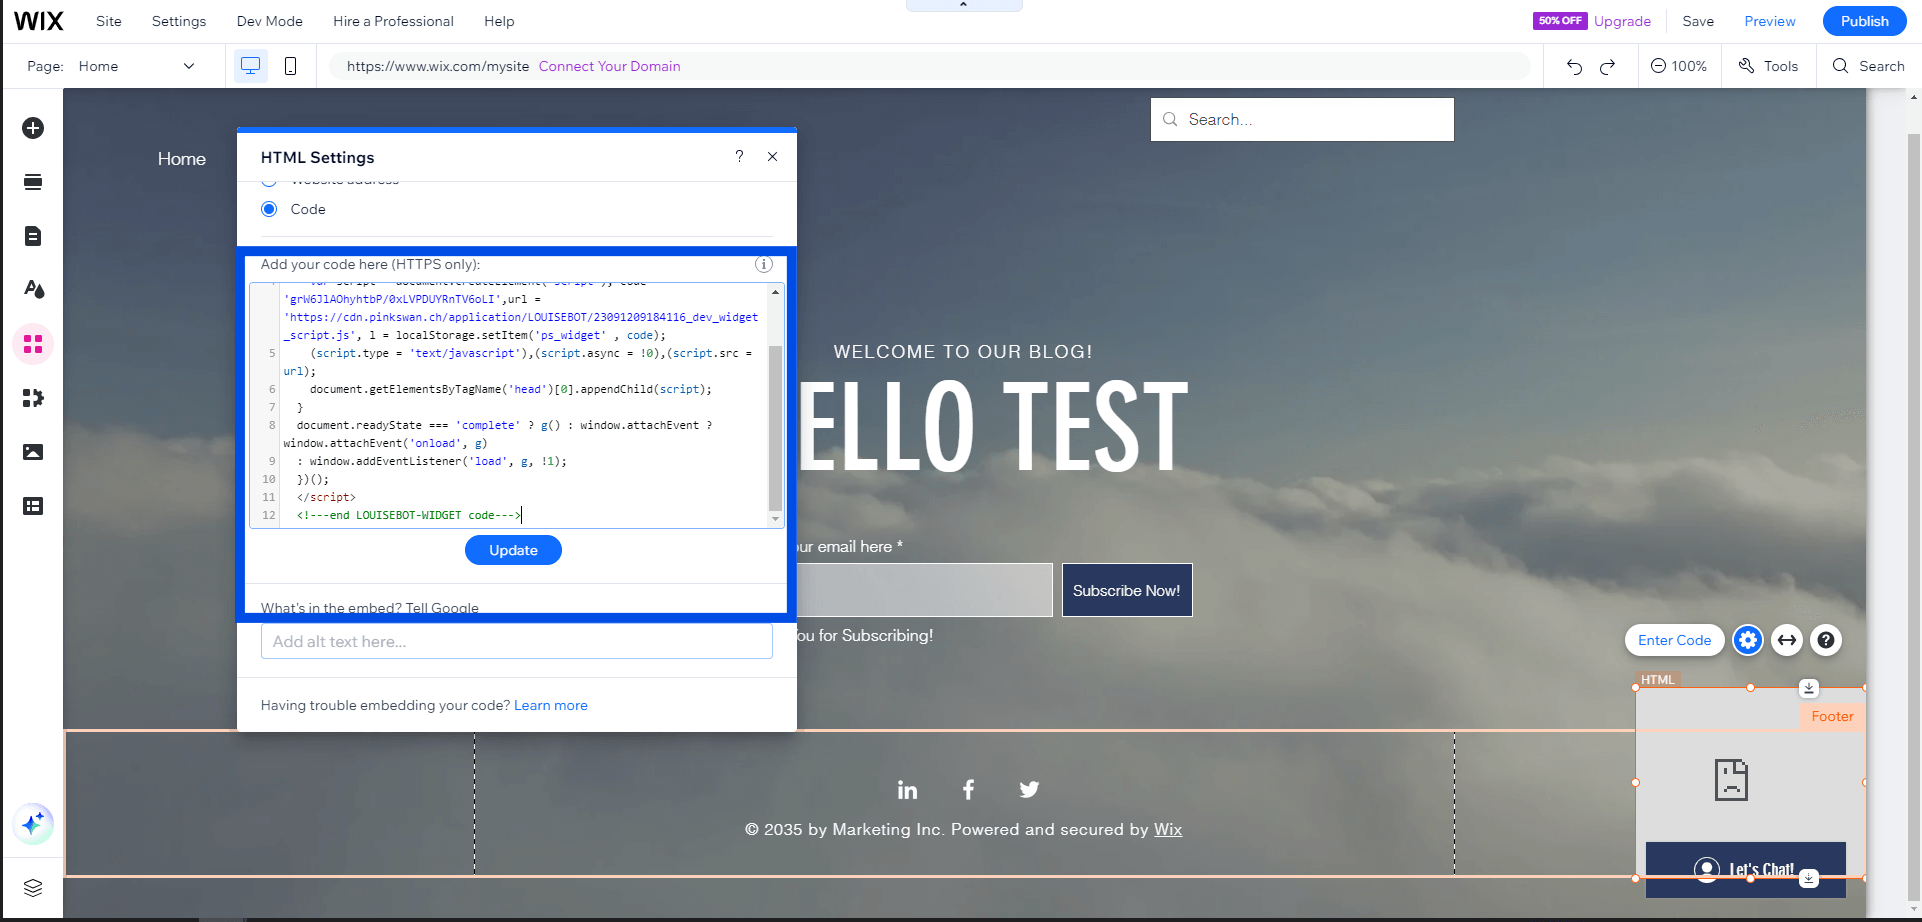Click the 50% OFF badge
1922x922 pixels.
pos(1560,21)
